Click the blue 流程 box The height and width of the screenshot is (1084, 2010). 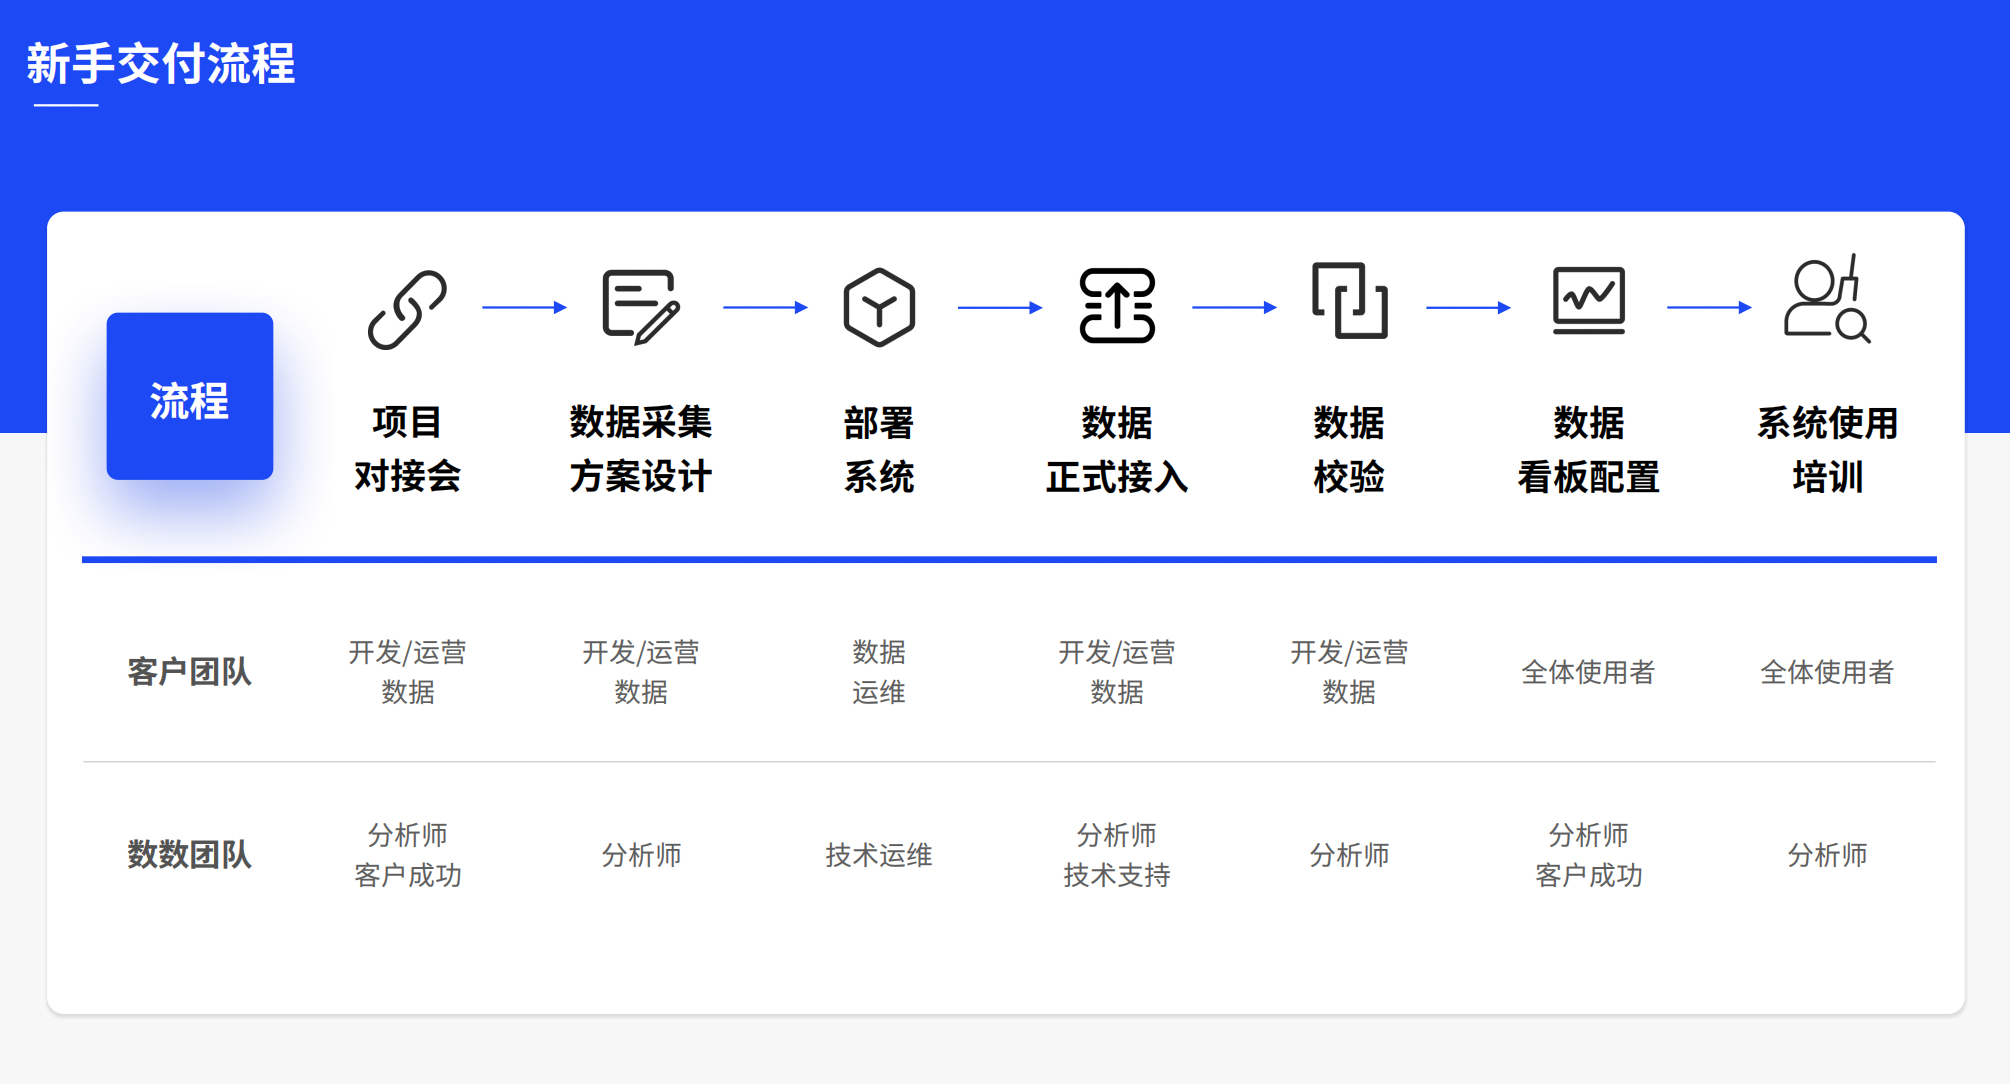(190, 396)
